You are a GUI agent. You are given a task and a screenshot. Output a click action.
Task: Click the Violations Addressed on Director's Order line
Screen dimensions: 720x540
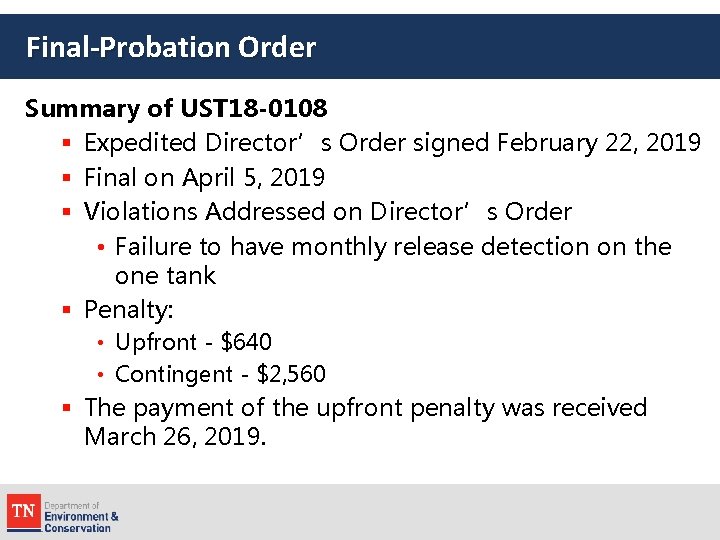pyautogui.click(x=328, y=212)
